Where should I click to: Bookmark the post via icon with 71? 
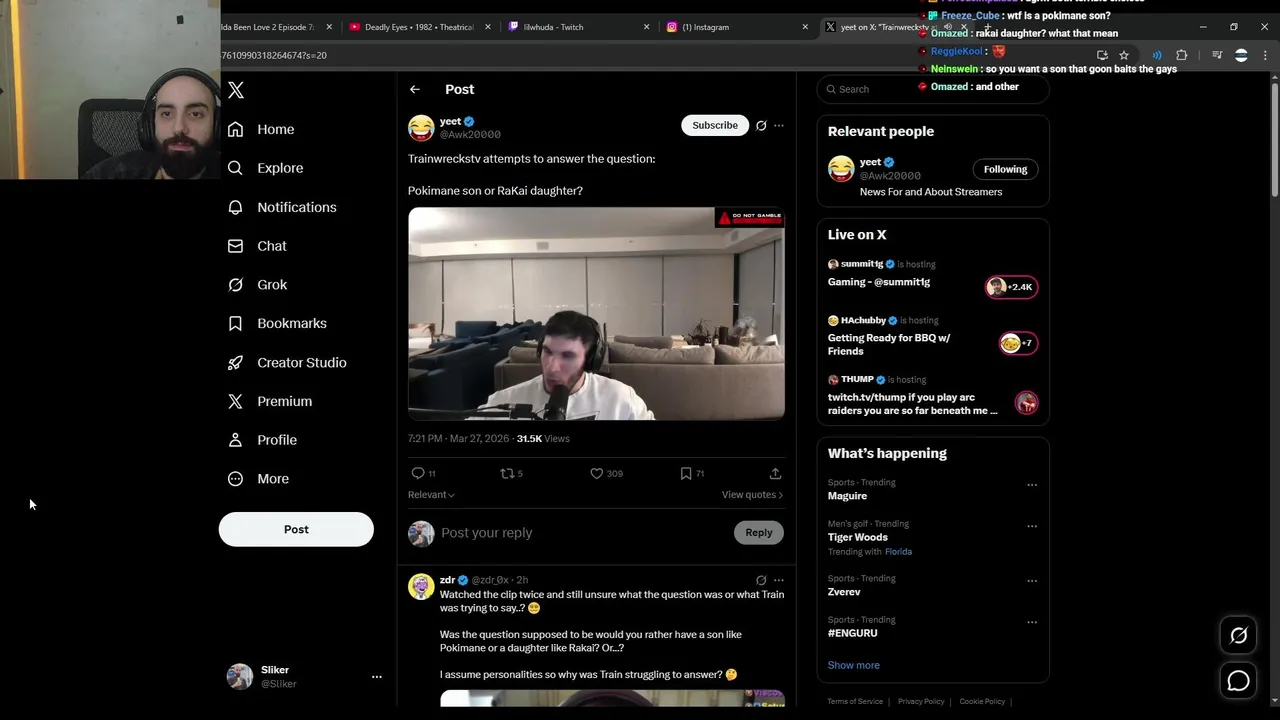[x=686, y=473]
